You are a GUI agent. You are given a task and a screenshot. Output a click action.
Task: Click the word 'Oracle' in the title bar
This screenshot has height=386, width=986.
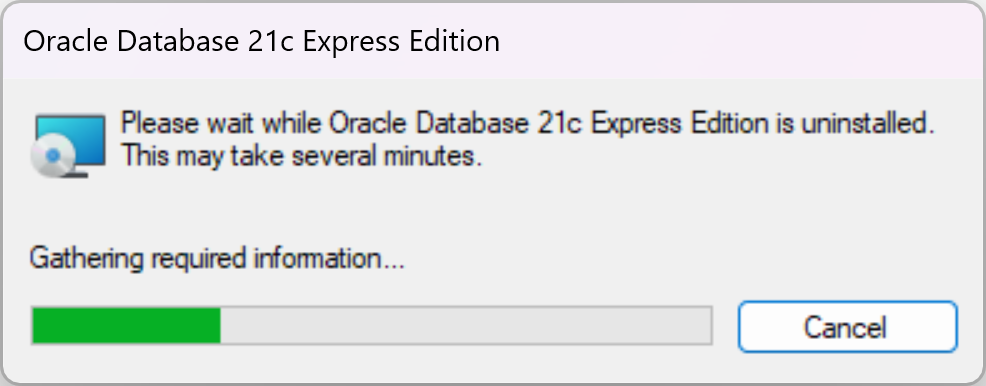click(x=66, y=41)
